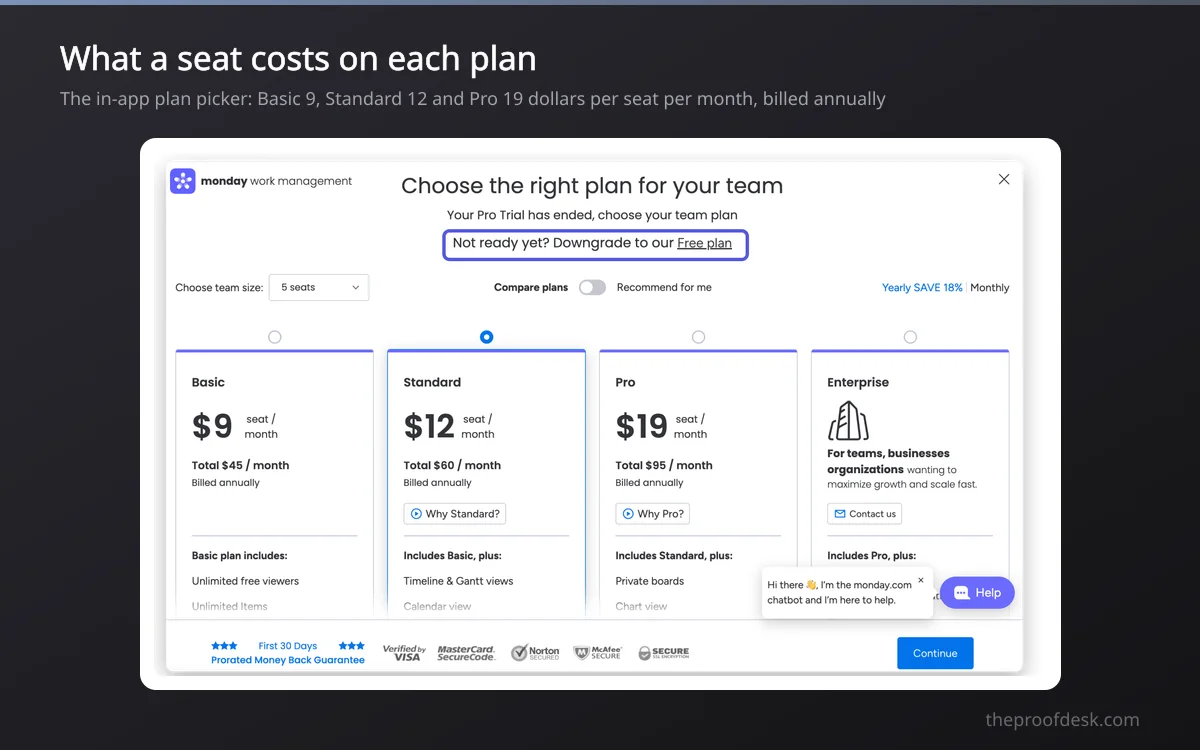Select the Enterprise plan radio button

tap(910, 337)
